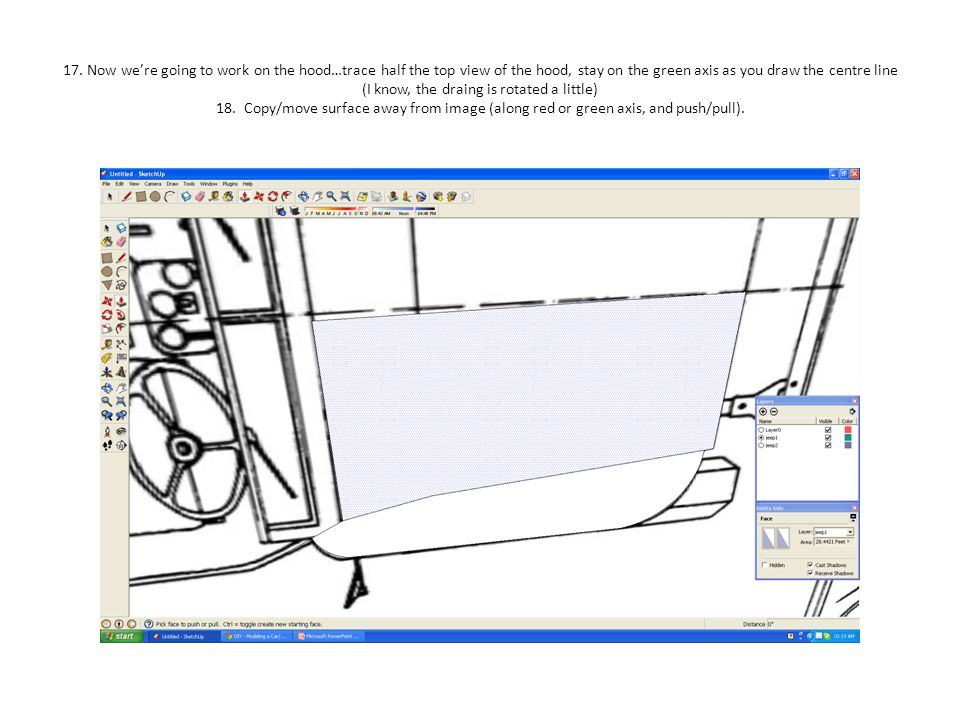Select the Paint Bucket in top toolbar
This screenshot has height=720, width=960.
pos(227,197)
